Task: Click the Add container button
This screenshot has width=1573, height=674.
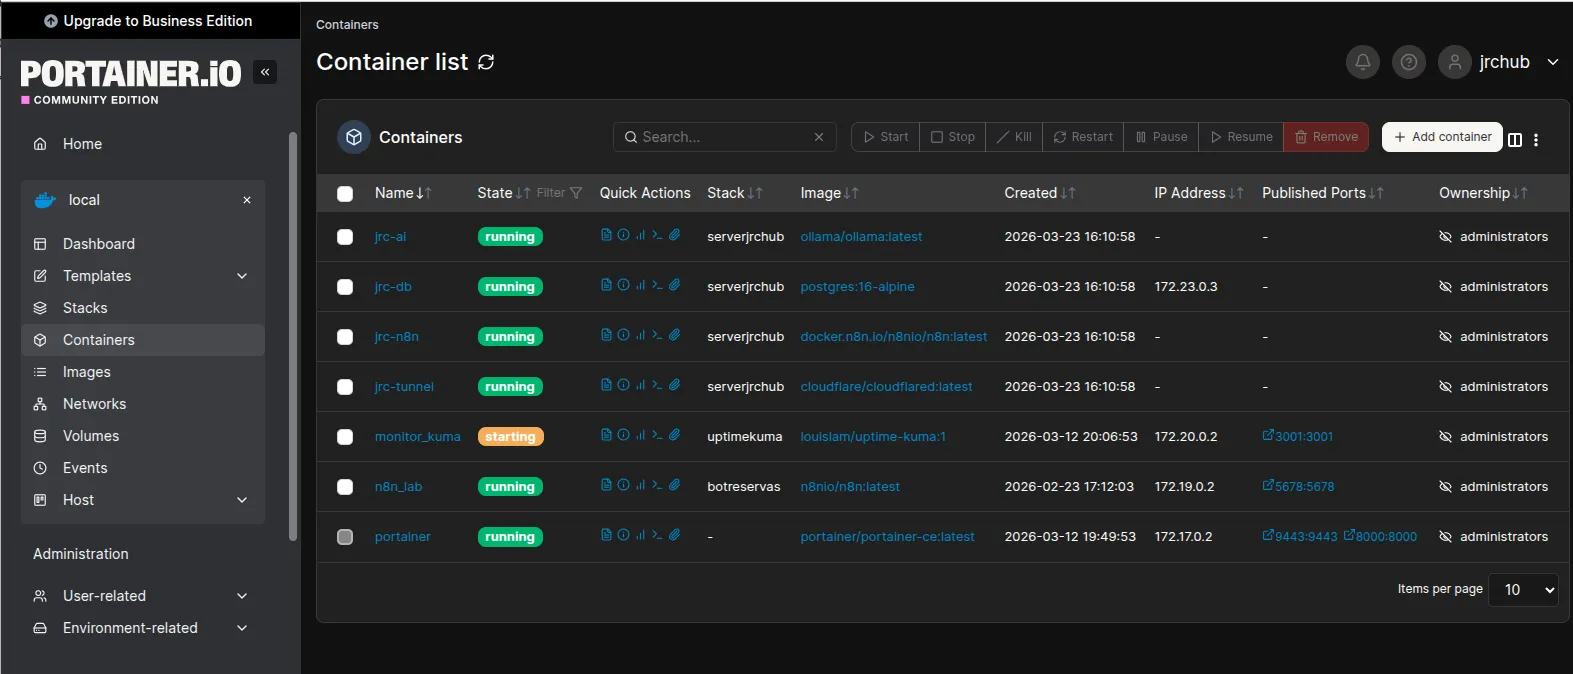Action: point(1442,137)
